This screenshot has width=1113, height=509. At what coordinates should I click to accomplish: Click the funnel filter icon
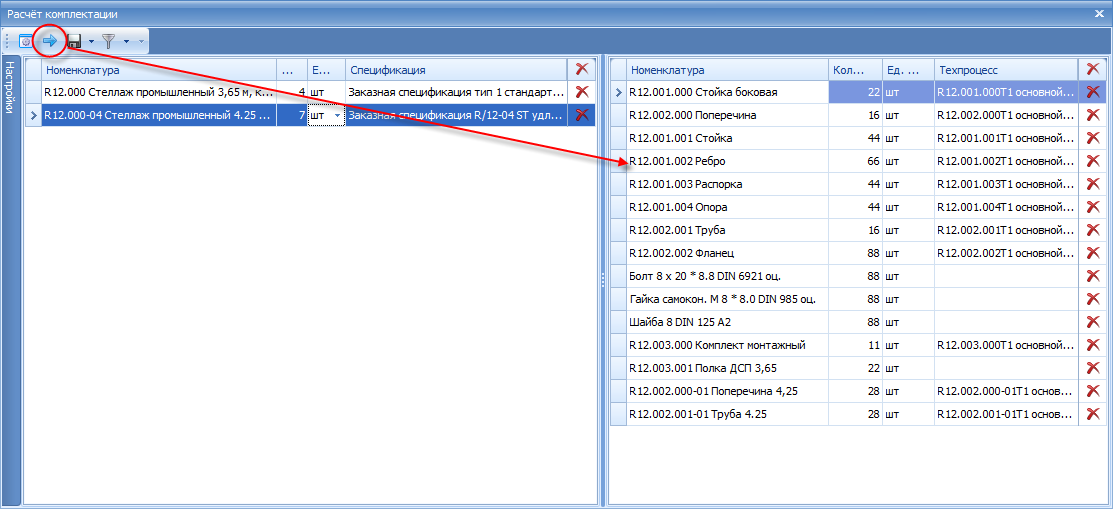pyautogui.click(x=109, y=42)
